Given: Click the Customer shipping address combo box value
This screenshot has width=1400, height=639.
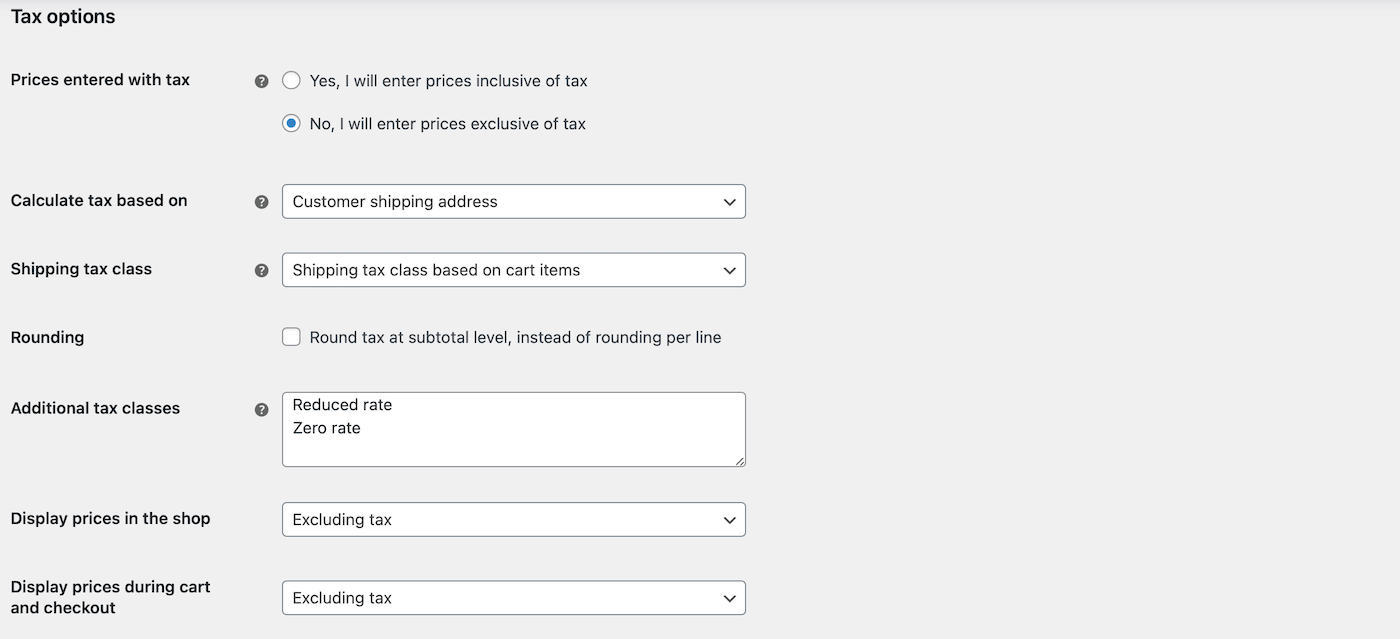Looking at the screenshot, I should click(394, 201).
